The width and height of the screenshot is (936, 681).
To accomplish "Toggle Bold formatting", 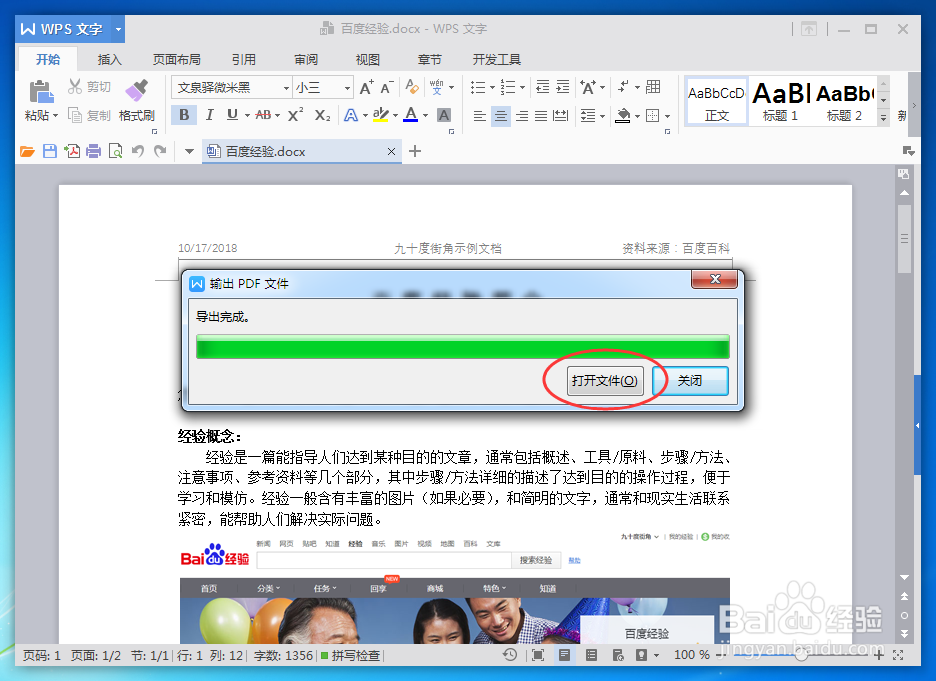I will (184, 115).
